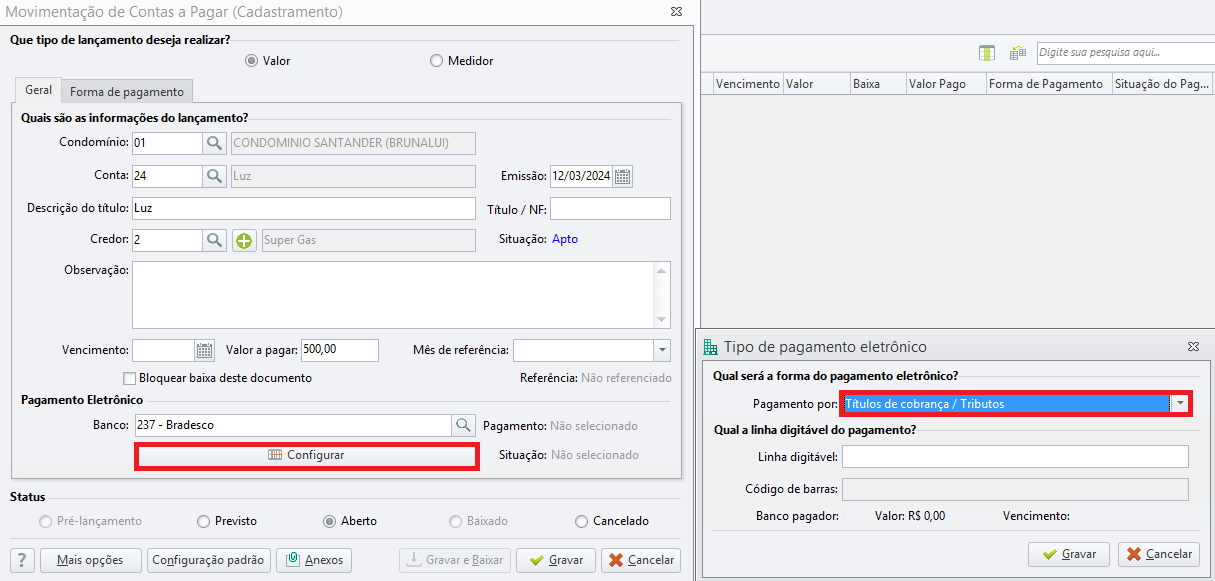Click Gravar in Tipo de pagamento dialog
Image resolution: width=1215 pixels, height=581 pixels.
1068,554
